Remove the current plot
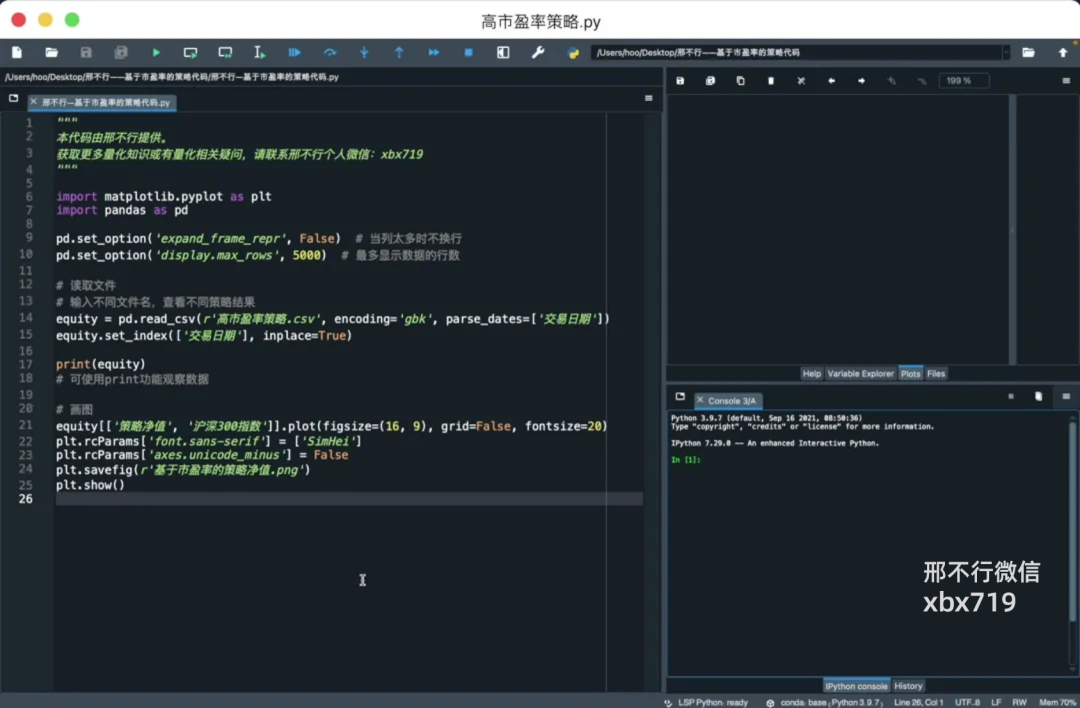This screenshot has width=1080, height=708. (x=771, y=81)
